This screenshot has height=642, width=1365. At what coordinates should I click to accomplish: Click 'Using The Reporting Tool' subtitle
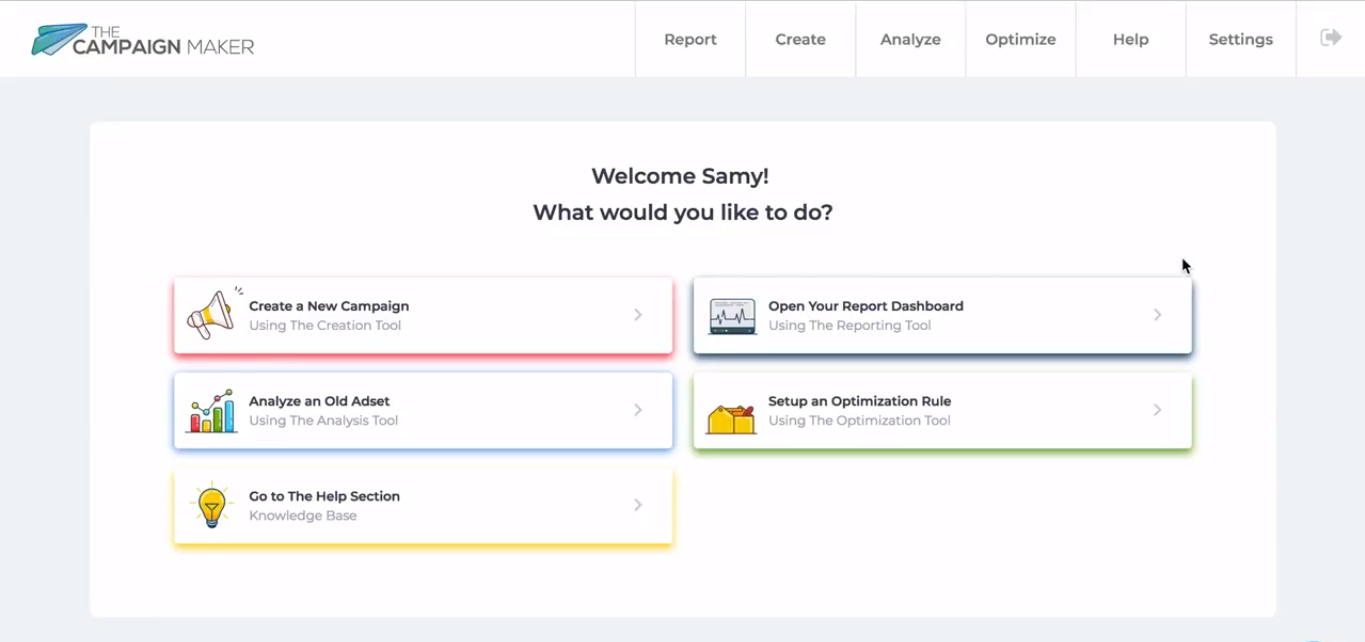[x=849, y=325]
